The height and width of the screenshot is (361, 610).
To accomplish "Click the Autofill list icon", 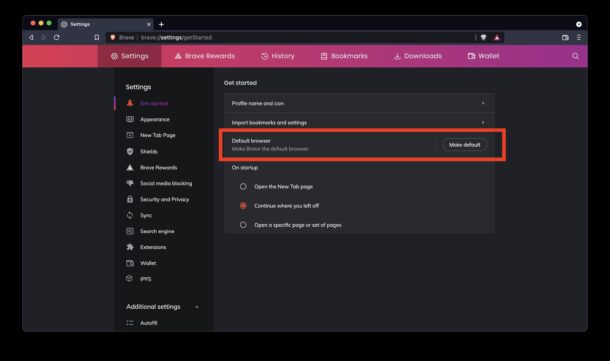I will point(130,323).
